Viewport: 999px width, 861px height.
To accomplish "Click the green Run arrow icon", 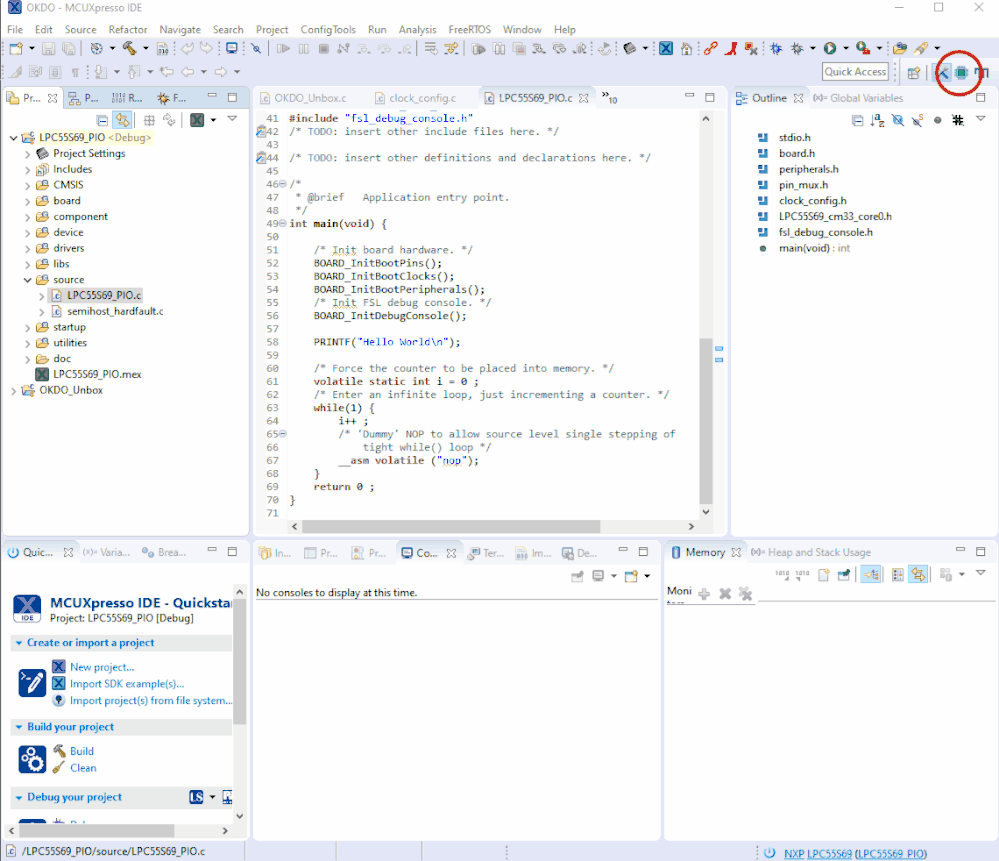I will [x=830, y=48].
